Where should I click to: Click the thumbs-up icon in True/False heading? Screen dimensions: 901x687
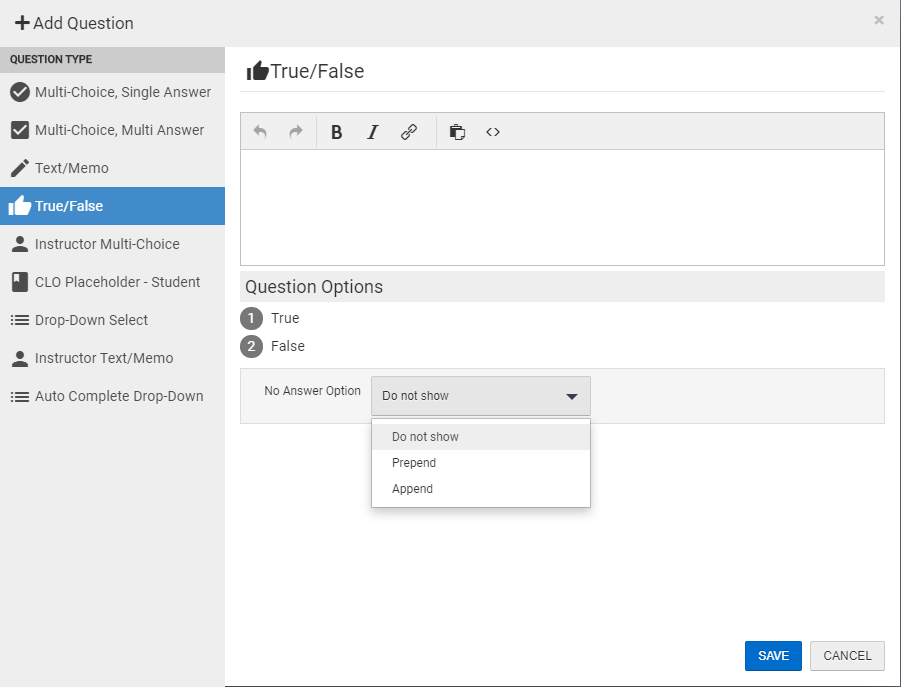[257, 71]
